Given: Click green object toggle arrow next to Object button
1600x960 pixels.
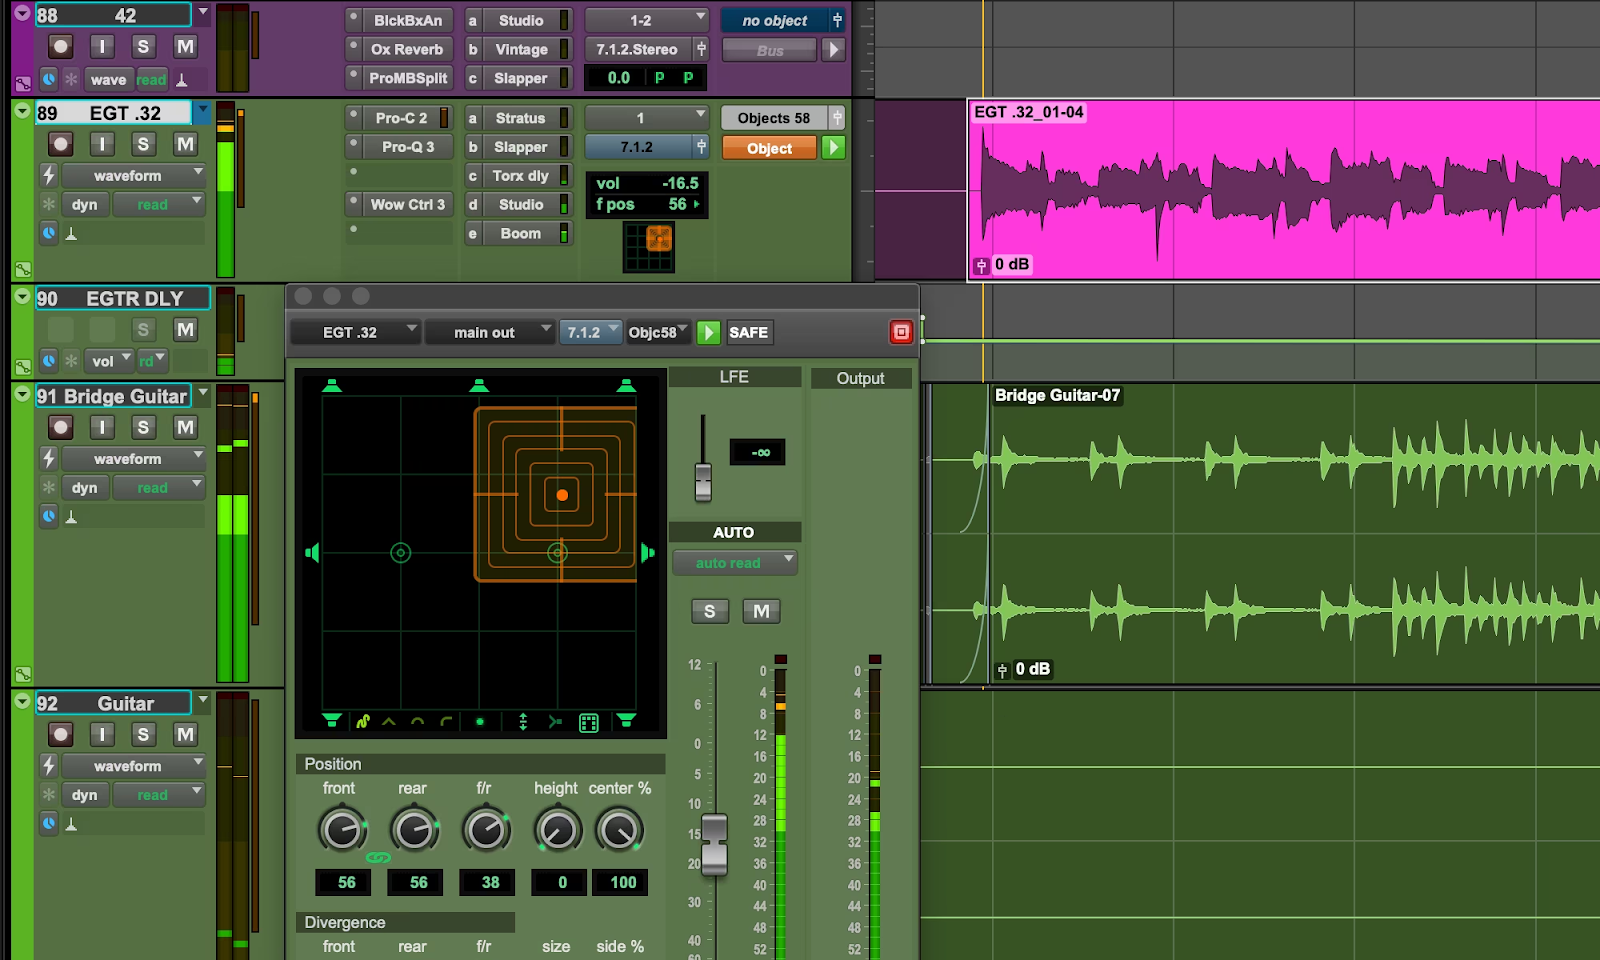Looking at the screenshot, I should (833, 148).
